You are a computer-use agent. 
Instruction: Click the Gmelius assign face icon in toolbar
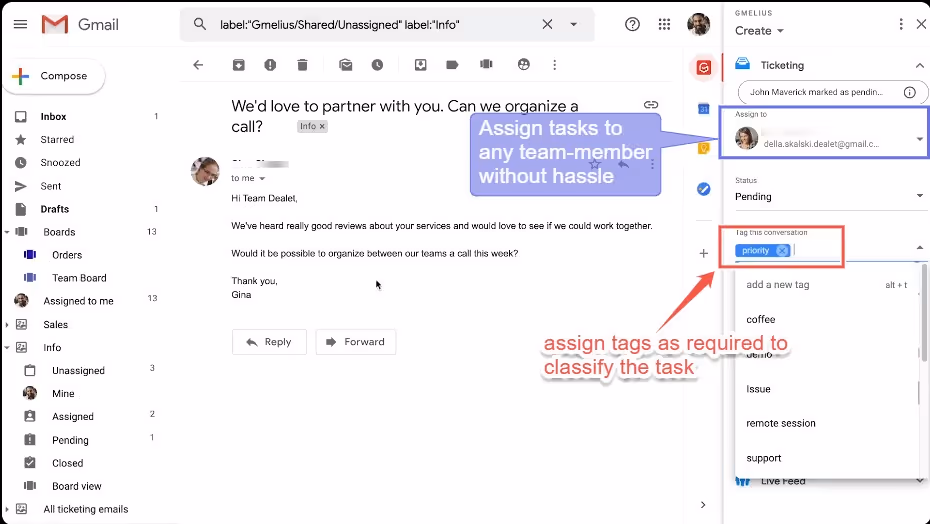524,64
